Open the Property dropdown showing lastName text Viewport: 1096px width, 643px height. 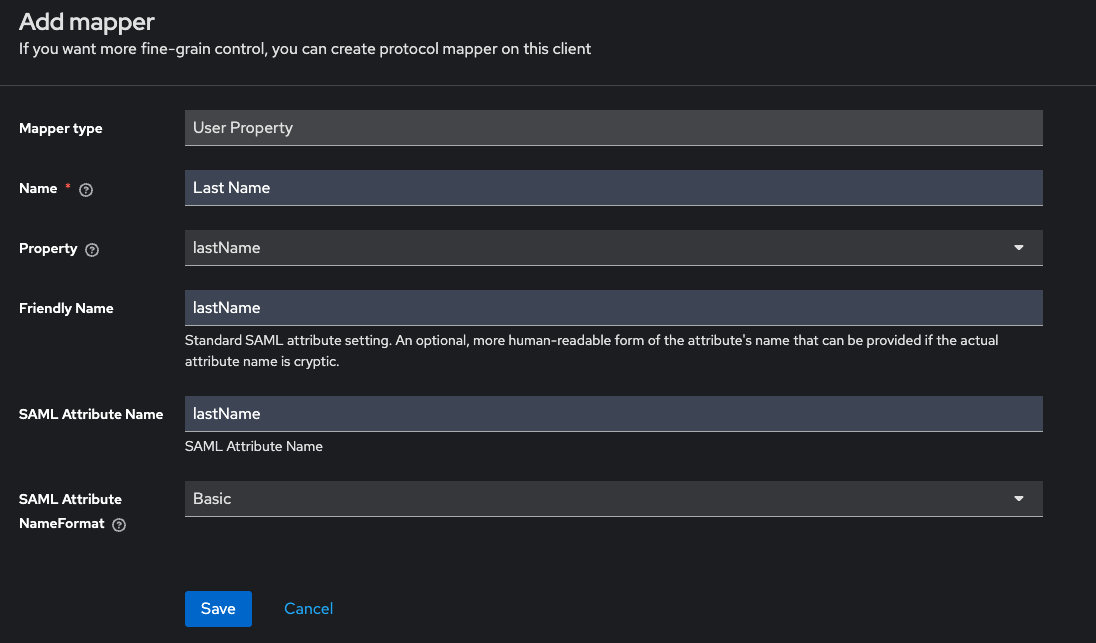[x=600, y=248]
